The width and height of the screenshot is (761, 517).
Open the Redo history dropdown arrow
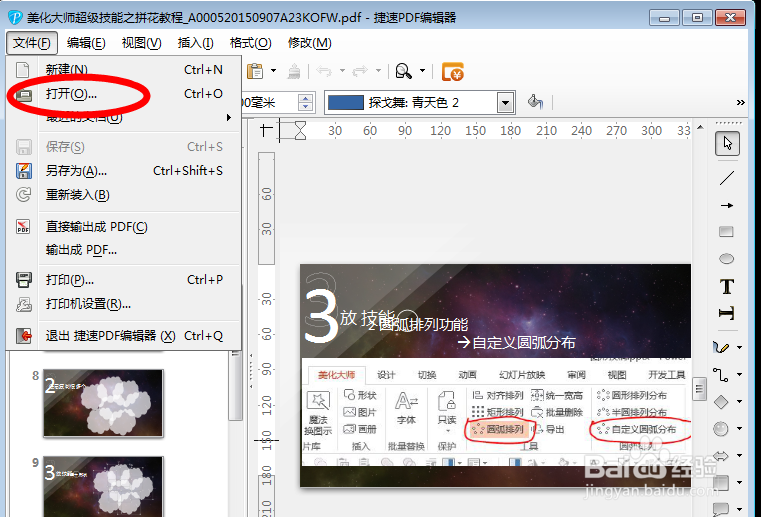378,71
